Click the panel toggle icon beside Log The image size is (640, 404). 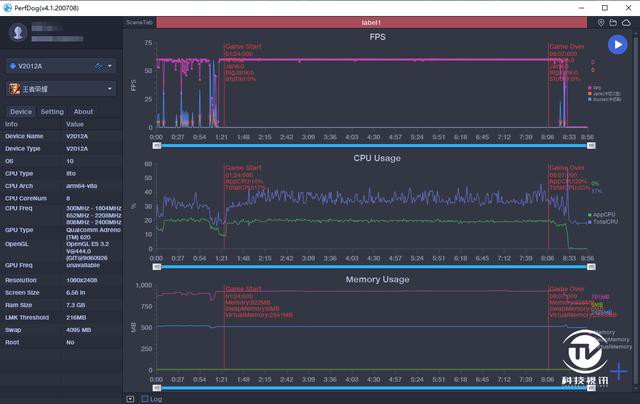point(130,399)
